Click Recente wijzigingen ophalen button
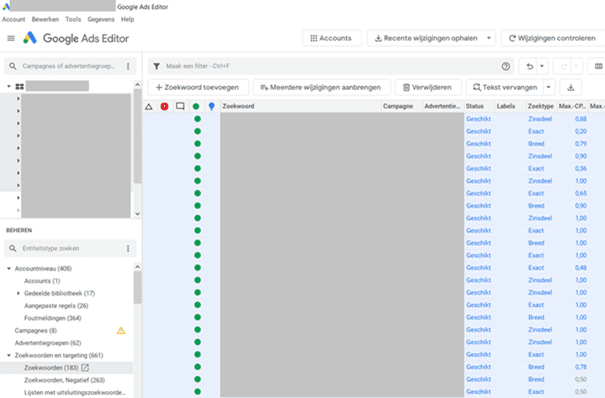605x398 pixels. tap(426, 38)
